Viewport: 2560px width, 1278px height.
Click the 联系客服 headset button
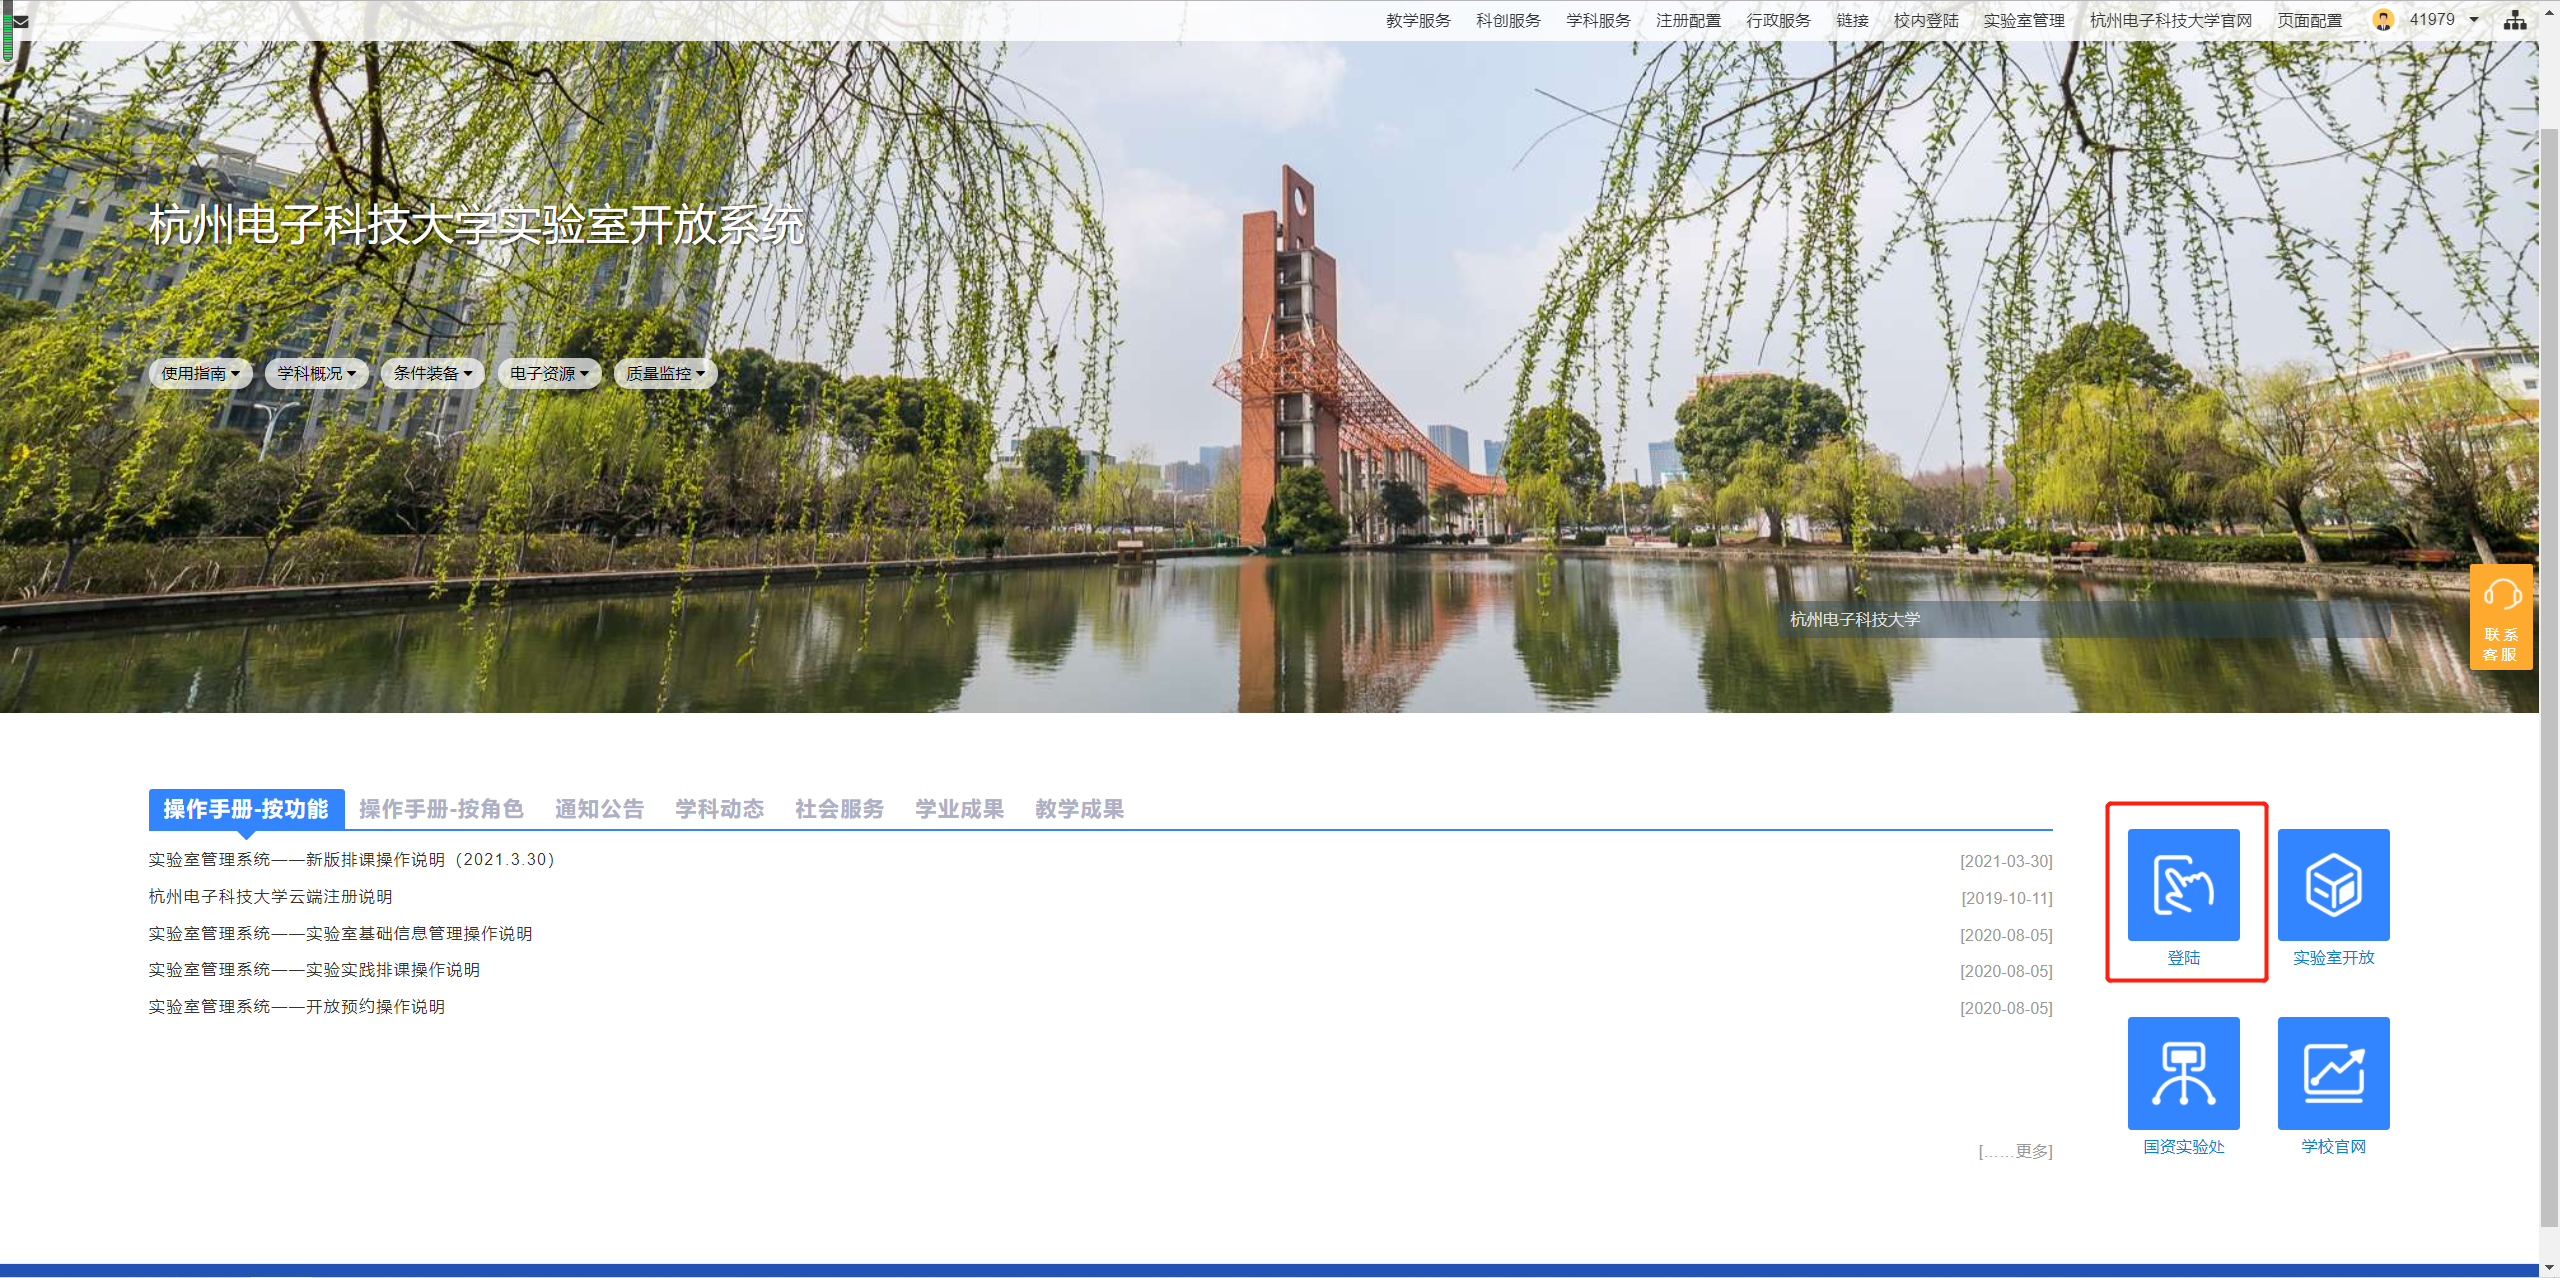(x=2501, y=617)
